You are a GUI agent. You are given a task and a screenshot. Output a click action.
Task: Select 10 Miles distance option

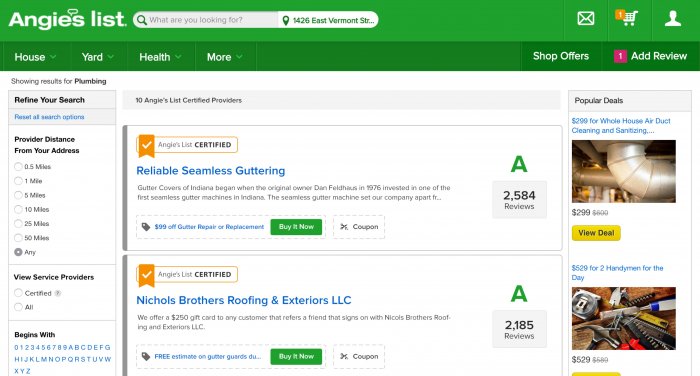pyautogui.click(x=18, y=209)
